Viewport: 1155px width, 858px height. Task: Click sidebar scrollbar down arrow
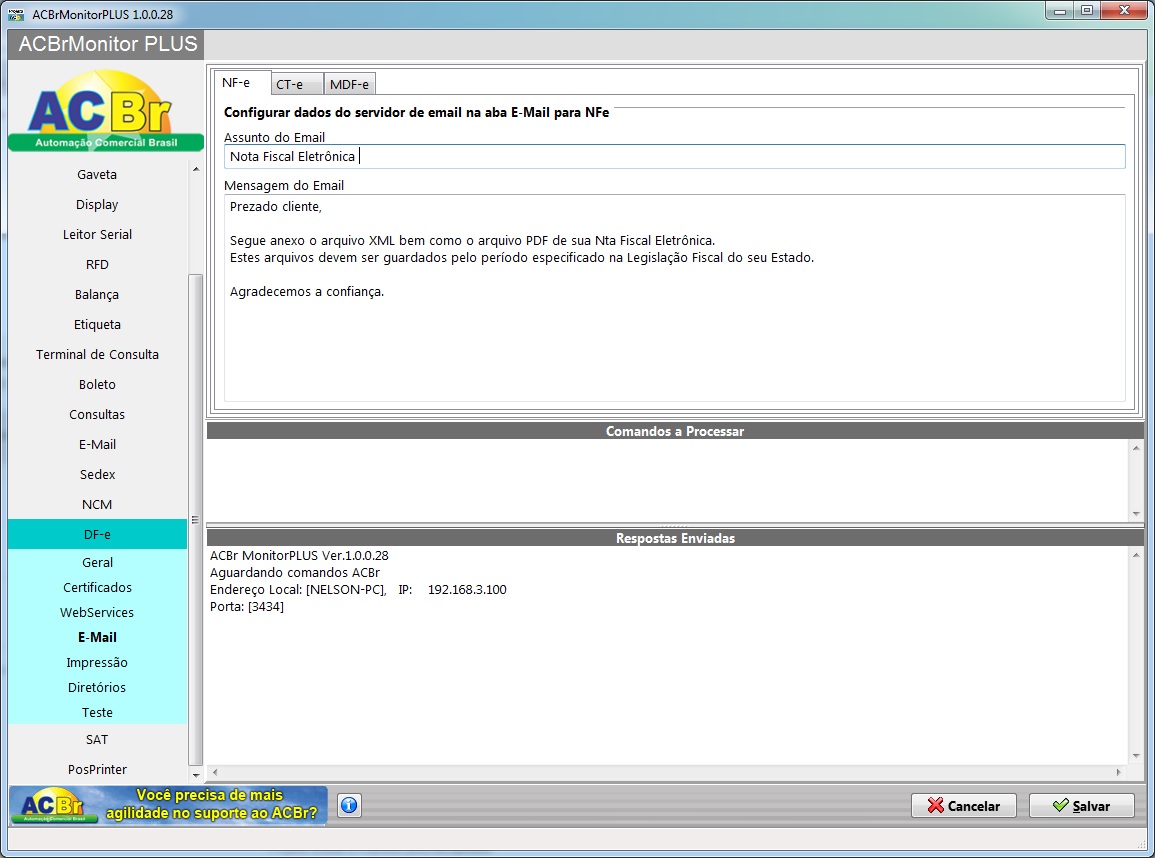coord(196,775)
